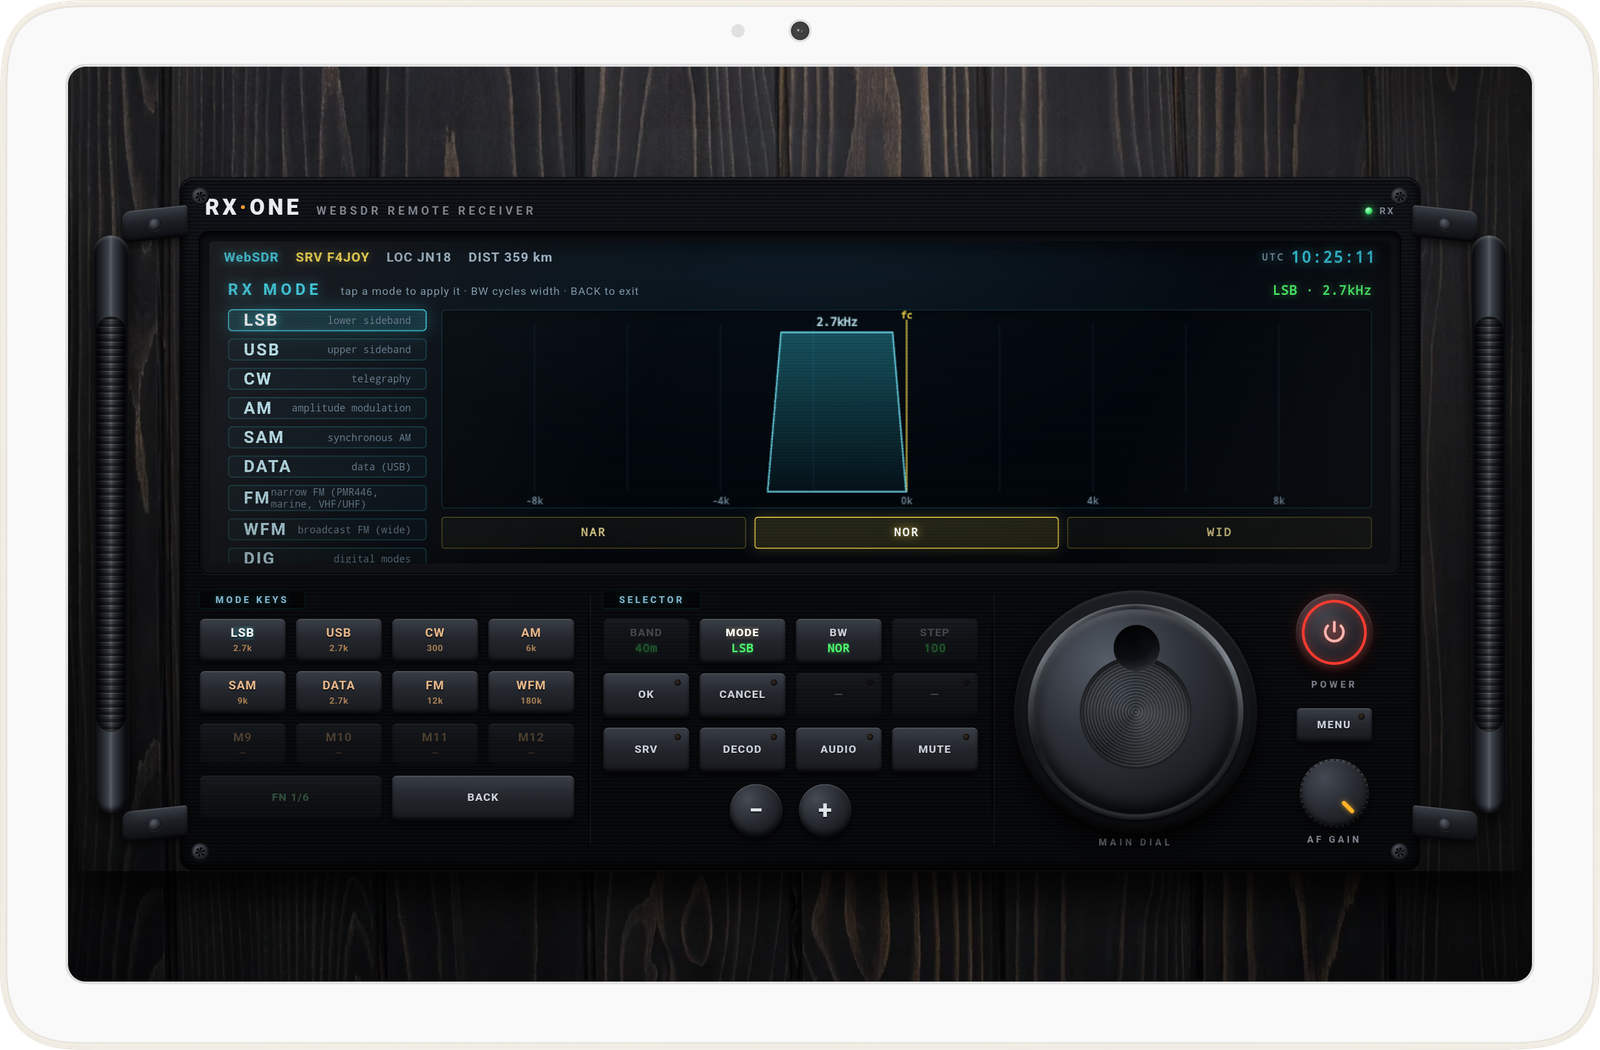1600x1050 pixels.
Task: Switch bandwidth to NOR tab
Action: (906, 532)
